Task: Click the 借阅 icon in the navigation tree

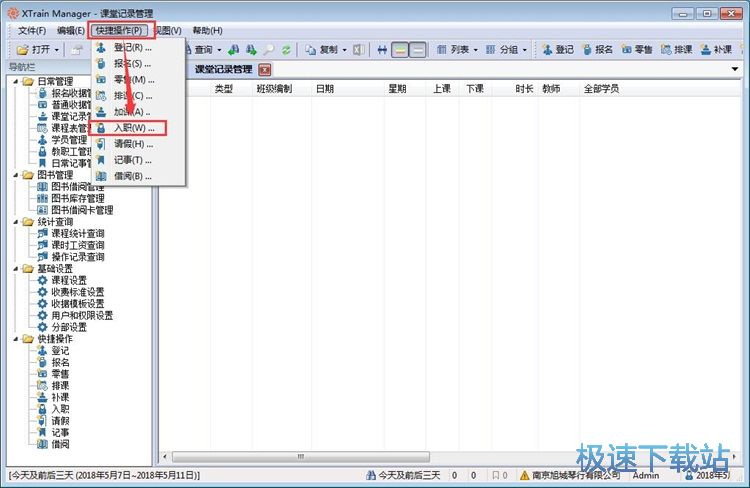Action: point(43,444)
